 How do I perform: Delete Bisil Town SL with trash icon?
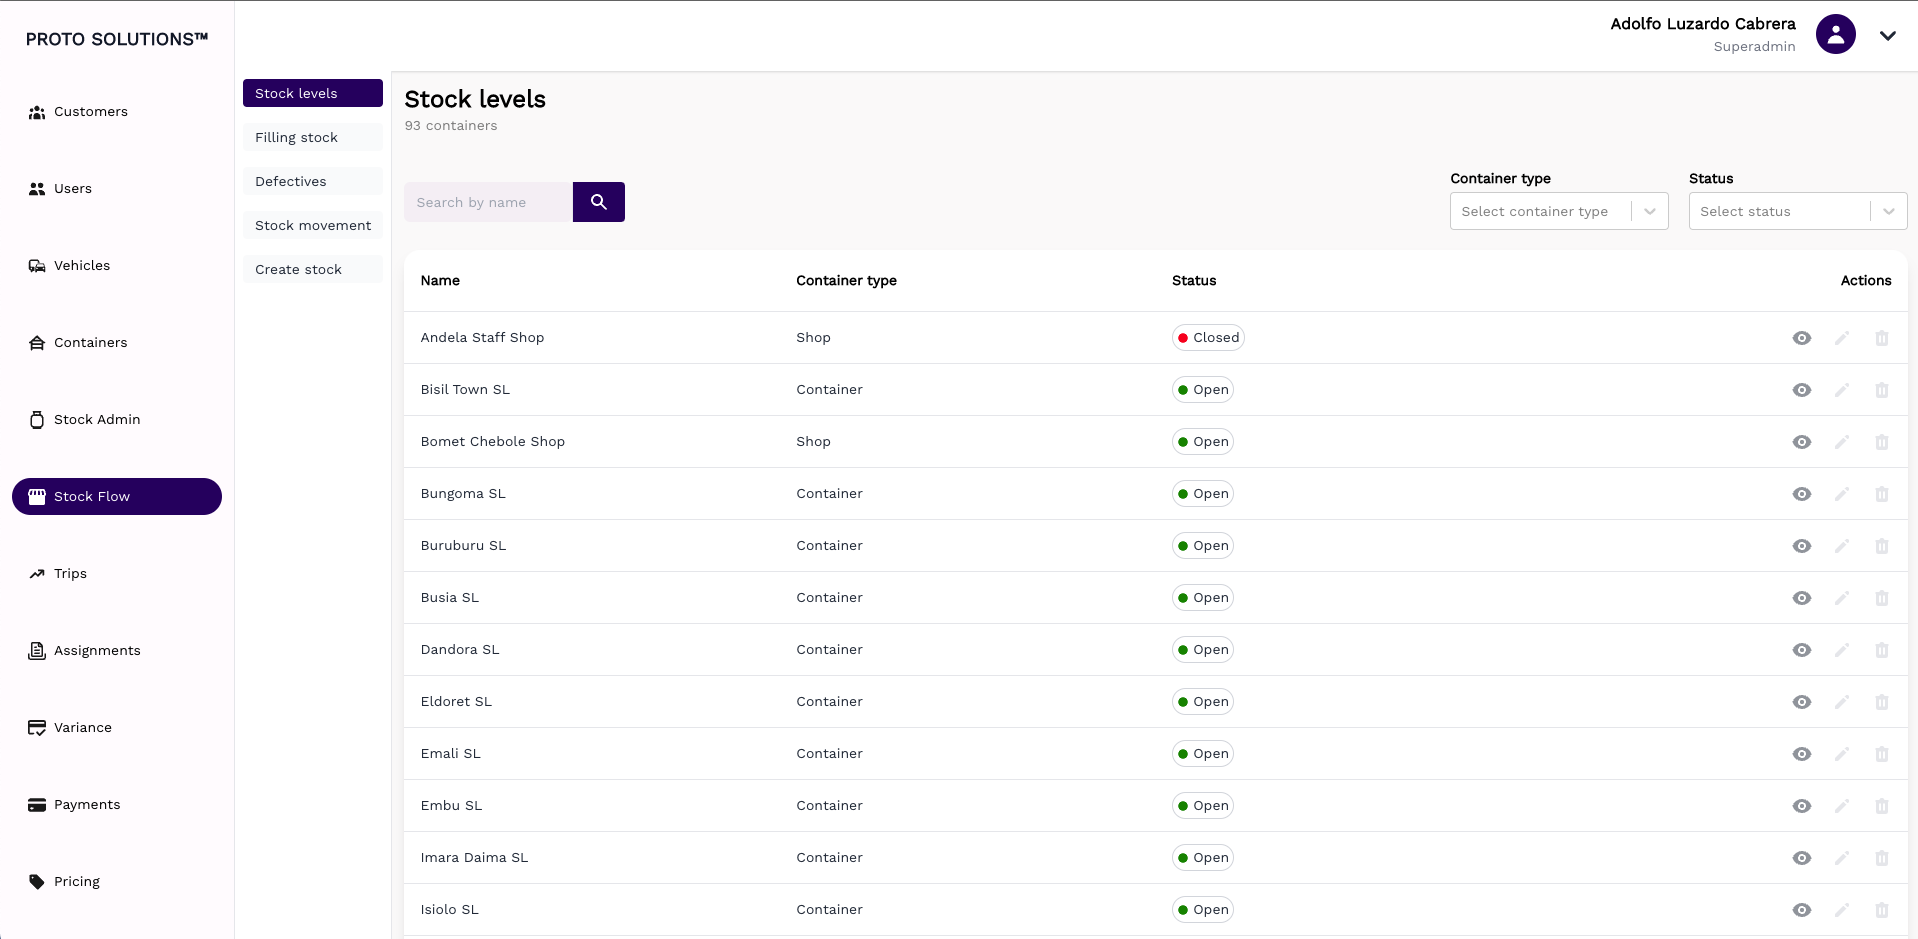[x=1882, y=390]
